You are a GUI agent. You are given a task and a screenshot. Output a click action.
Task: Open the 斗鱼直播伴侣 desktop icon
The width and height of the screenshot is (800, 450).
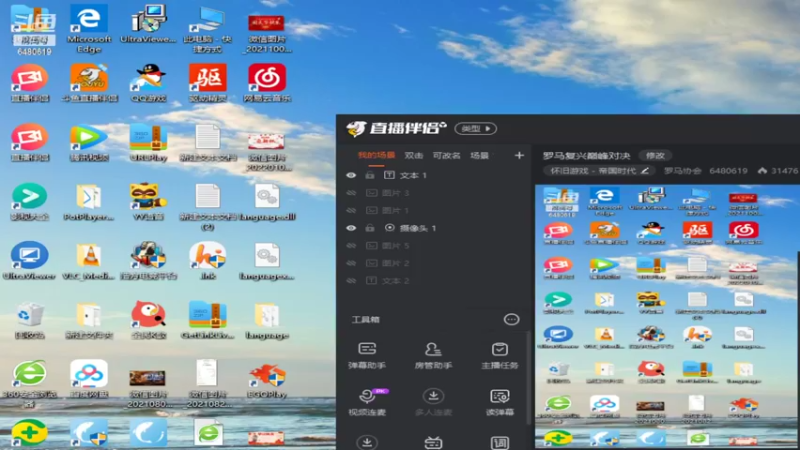89,83
